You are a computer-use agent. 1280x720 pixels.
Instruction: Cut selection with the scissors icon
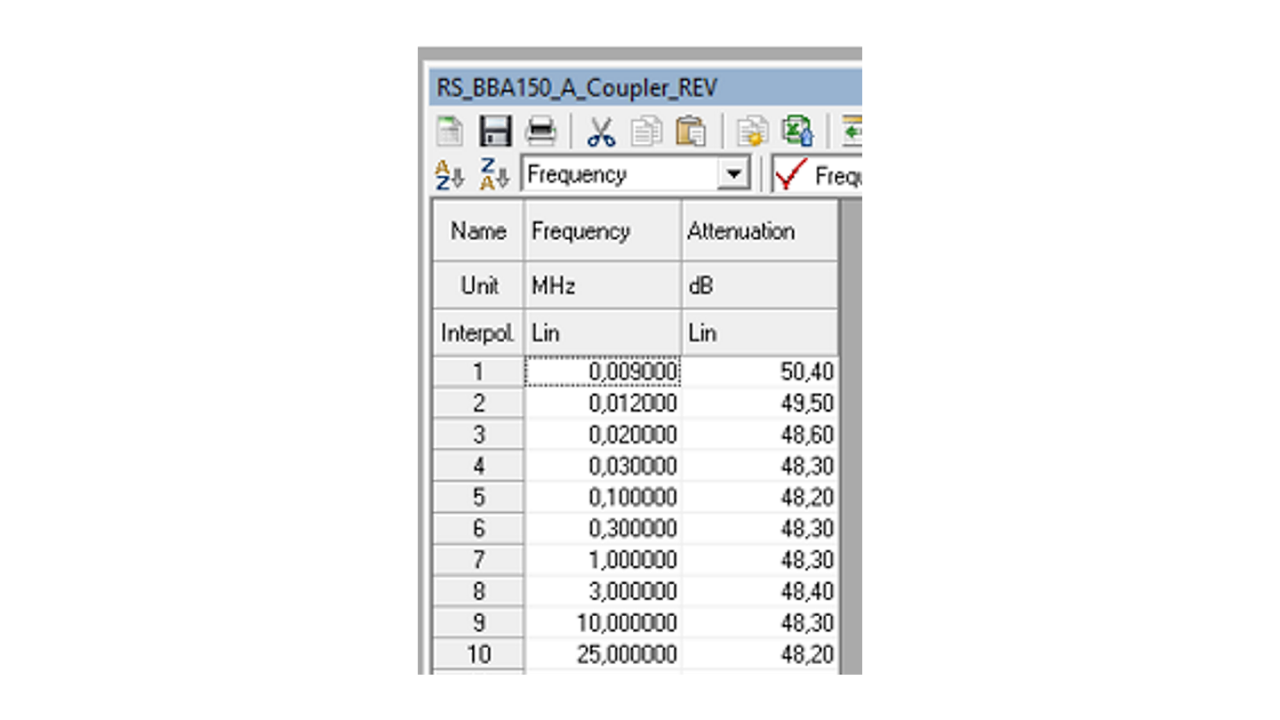(x=600, y=131)
